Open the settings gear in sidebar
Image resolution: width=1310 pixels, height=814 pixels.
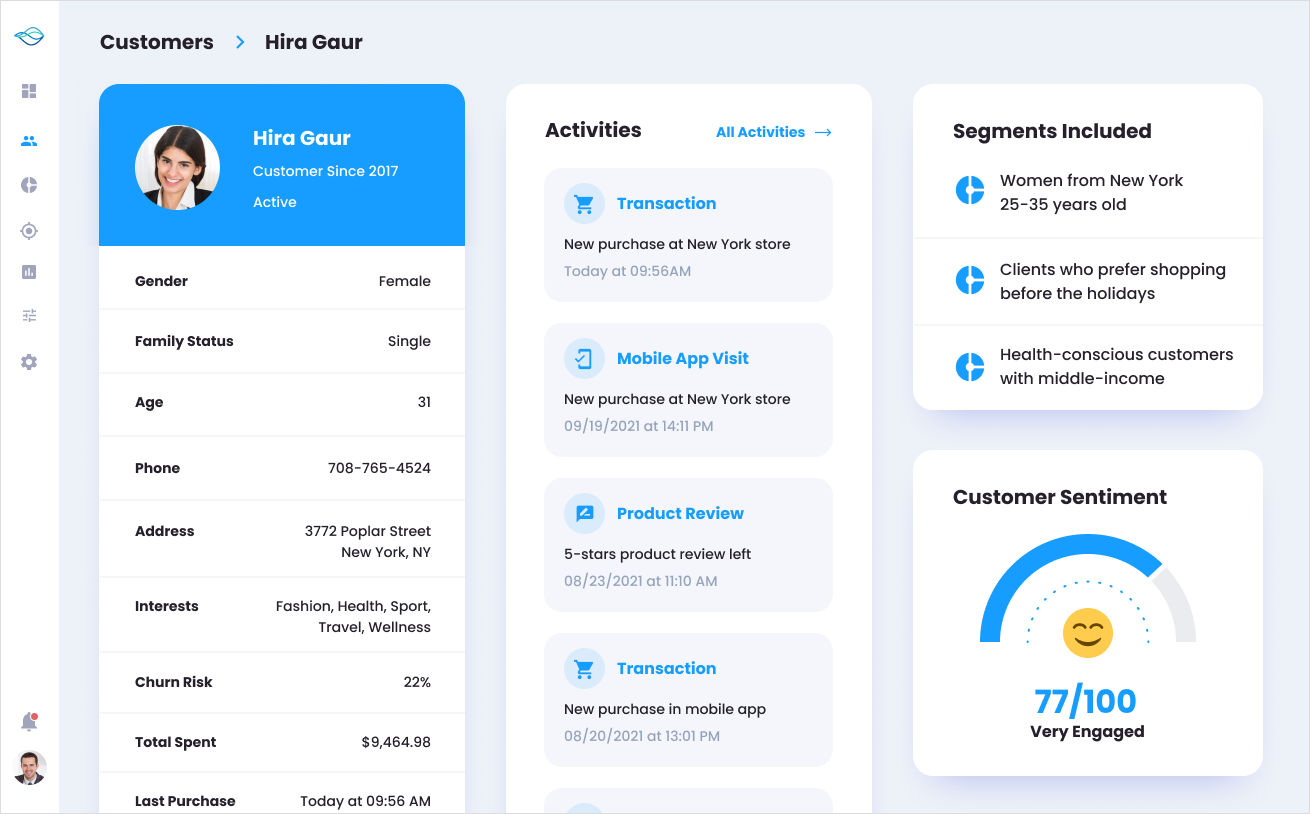29,362
